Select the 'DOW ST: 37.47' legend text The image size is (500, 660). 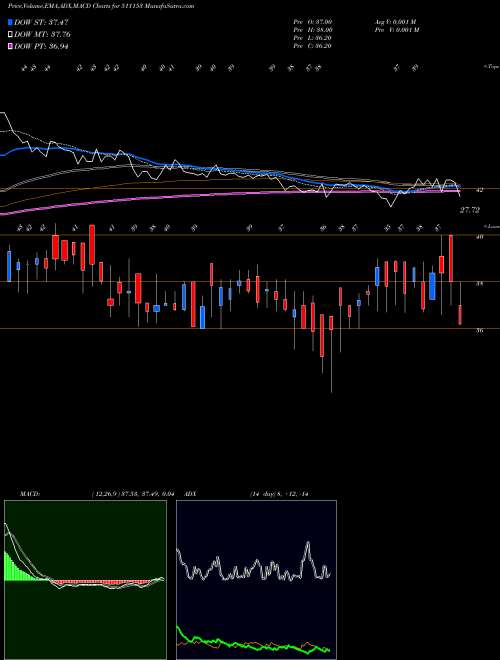click(41, 22)
